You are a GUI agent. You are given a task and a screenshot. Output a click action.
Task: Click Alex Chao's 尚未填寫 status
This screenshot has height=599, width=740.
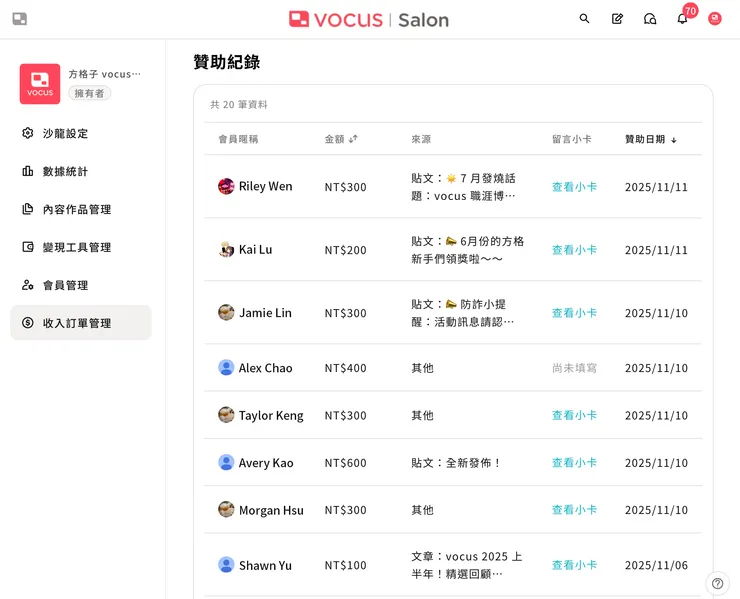pyautogui.click(x=574, y=368)
